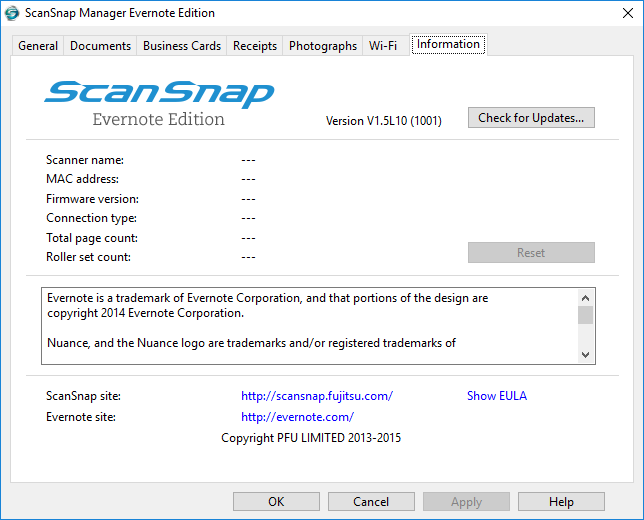
Task: Click the "Evernote site:" label
Action: click(x=81, y=417)
